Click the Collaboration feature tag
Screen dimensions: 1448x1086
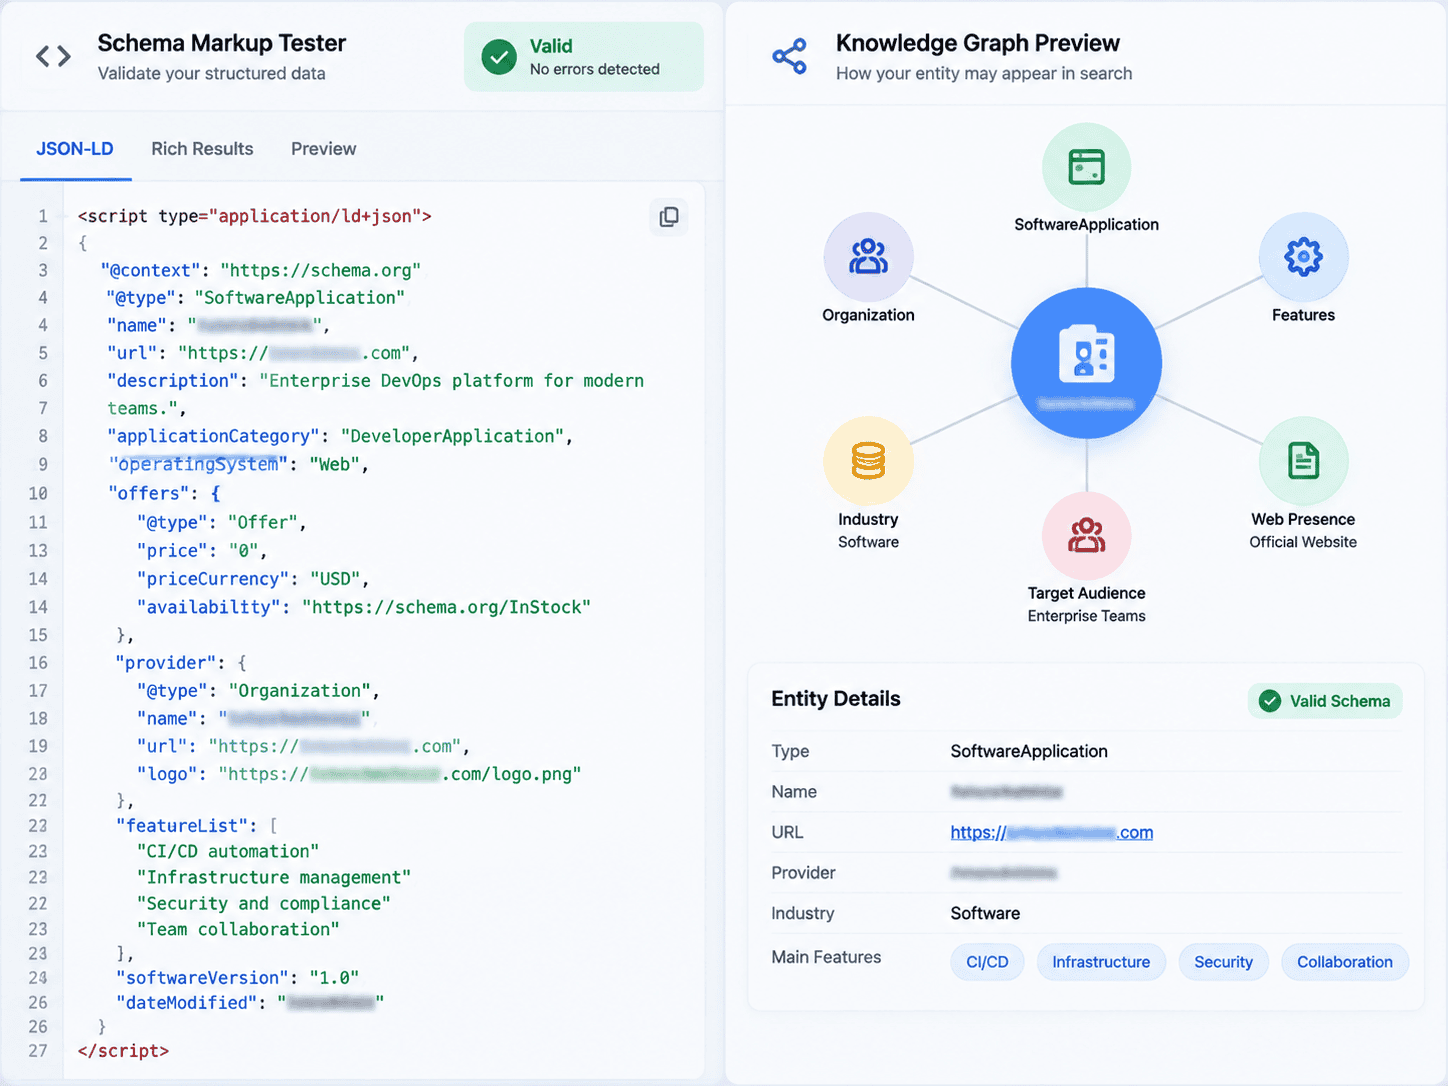[1345, 962]
